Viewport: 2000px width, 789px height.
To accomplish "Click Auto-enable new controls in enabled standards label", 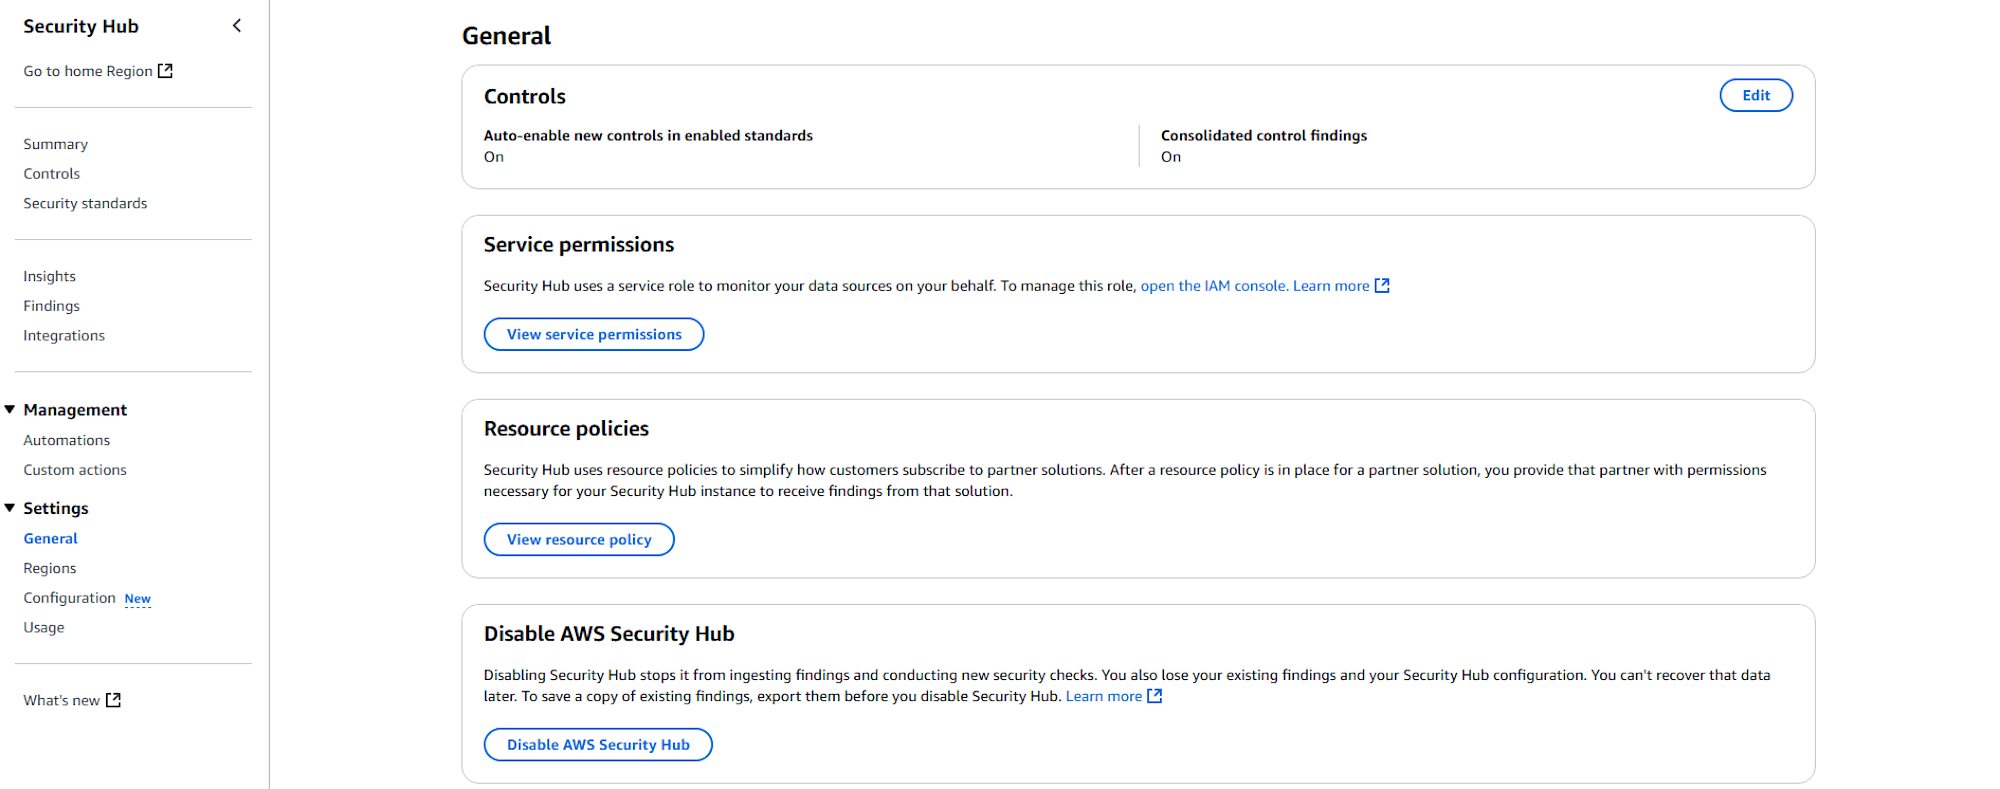I will point(648,135).
